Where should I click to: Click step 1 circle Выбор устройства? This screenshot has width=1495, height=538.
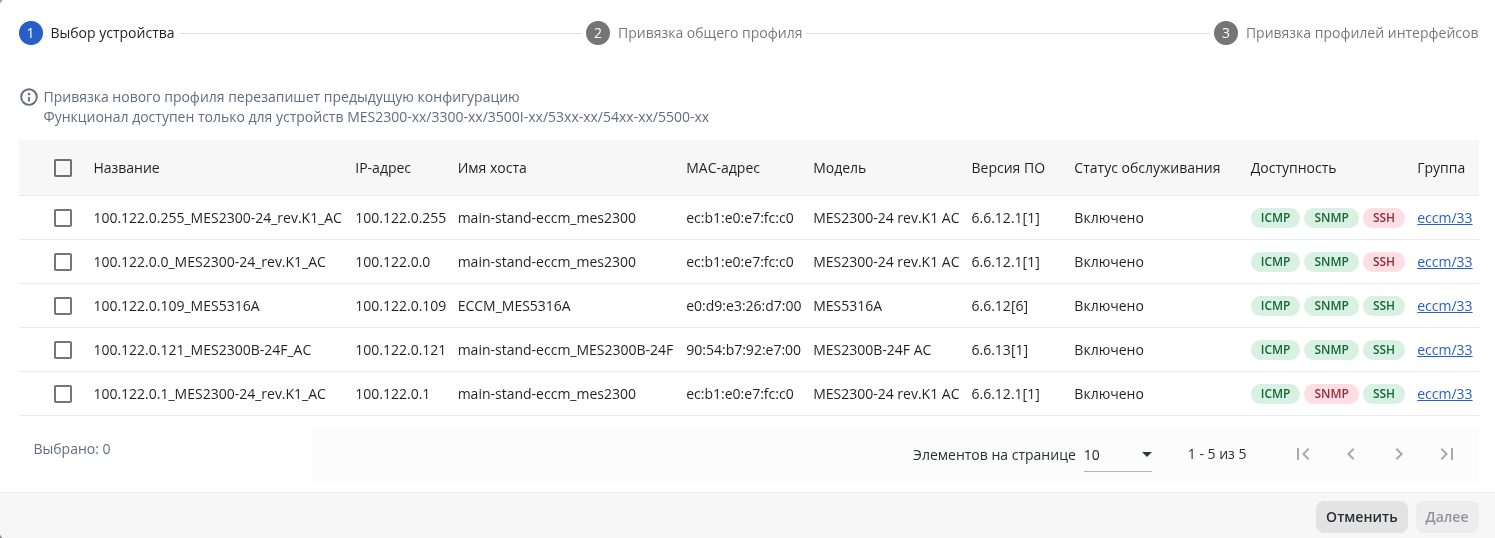coord(31,33)
